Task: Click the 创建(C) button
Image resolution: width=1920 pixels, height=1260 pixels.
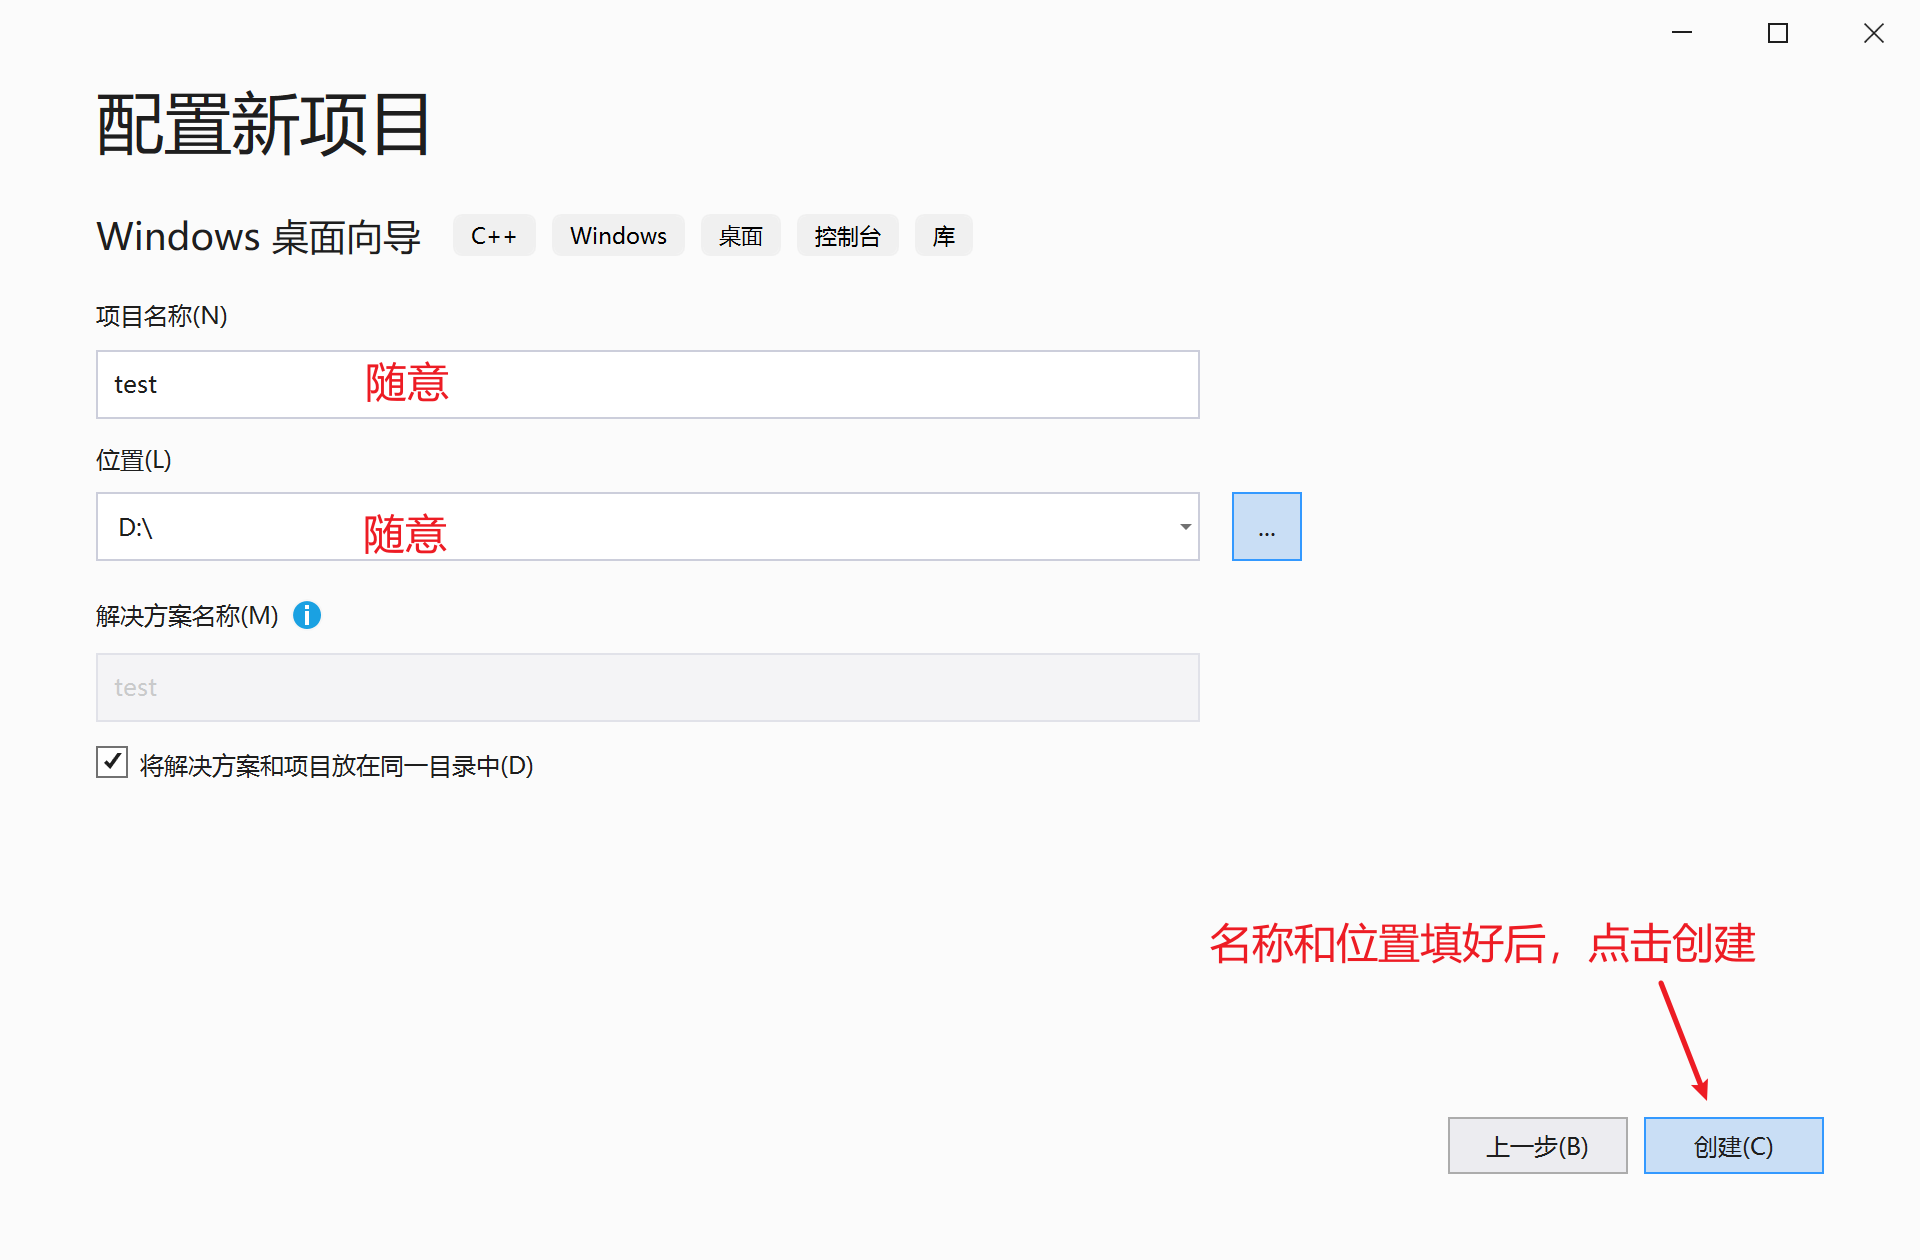Action: click(x=1733, y=1146)
